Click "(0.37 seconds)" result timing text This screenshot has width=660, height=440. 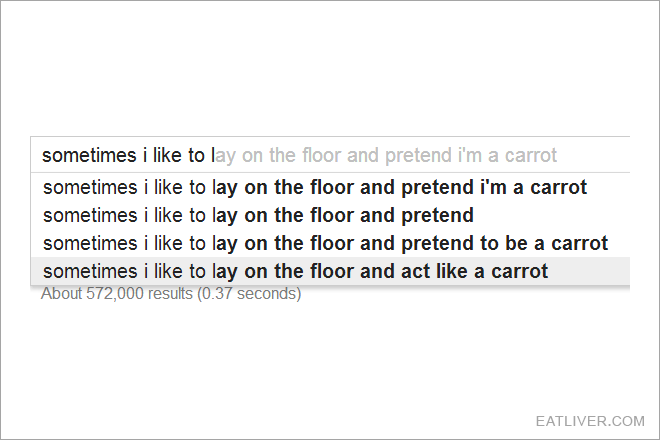pyautogui.click(x=249, y=293)
